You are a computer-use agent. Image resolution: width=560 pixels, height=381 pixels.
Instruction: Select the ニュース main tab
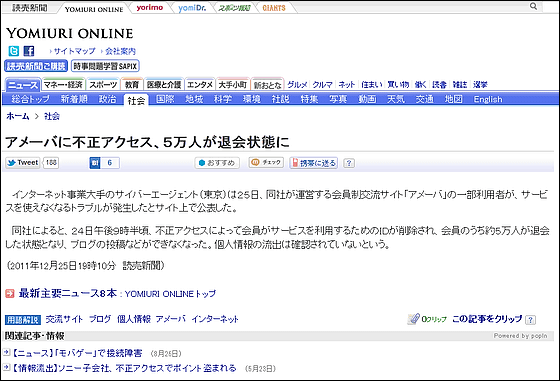tap(22, 85)
